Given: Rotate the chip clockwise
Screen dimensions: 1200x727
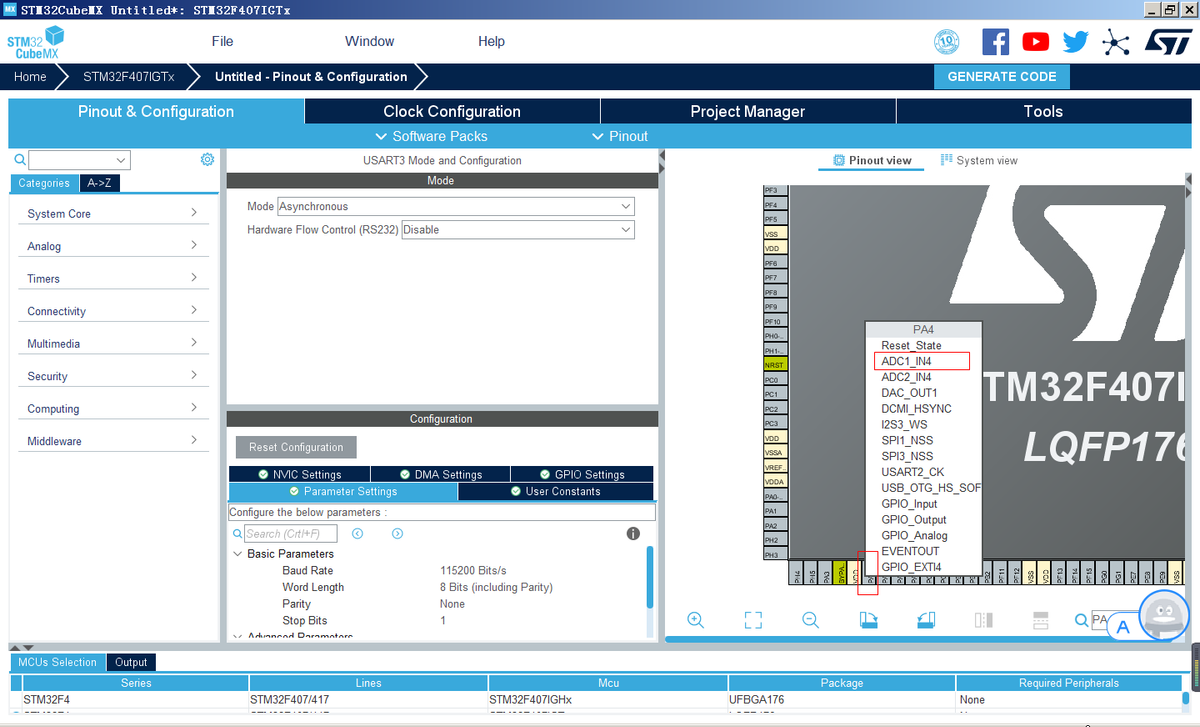Looking at the screenshot, I should click(x=868, y=620).
